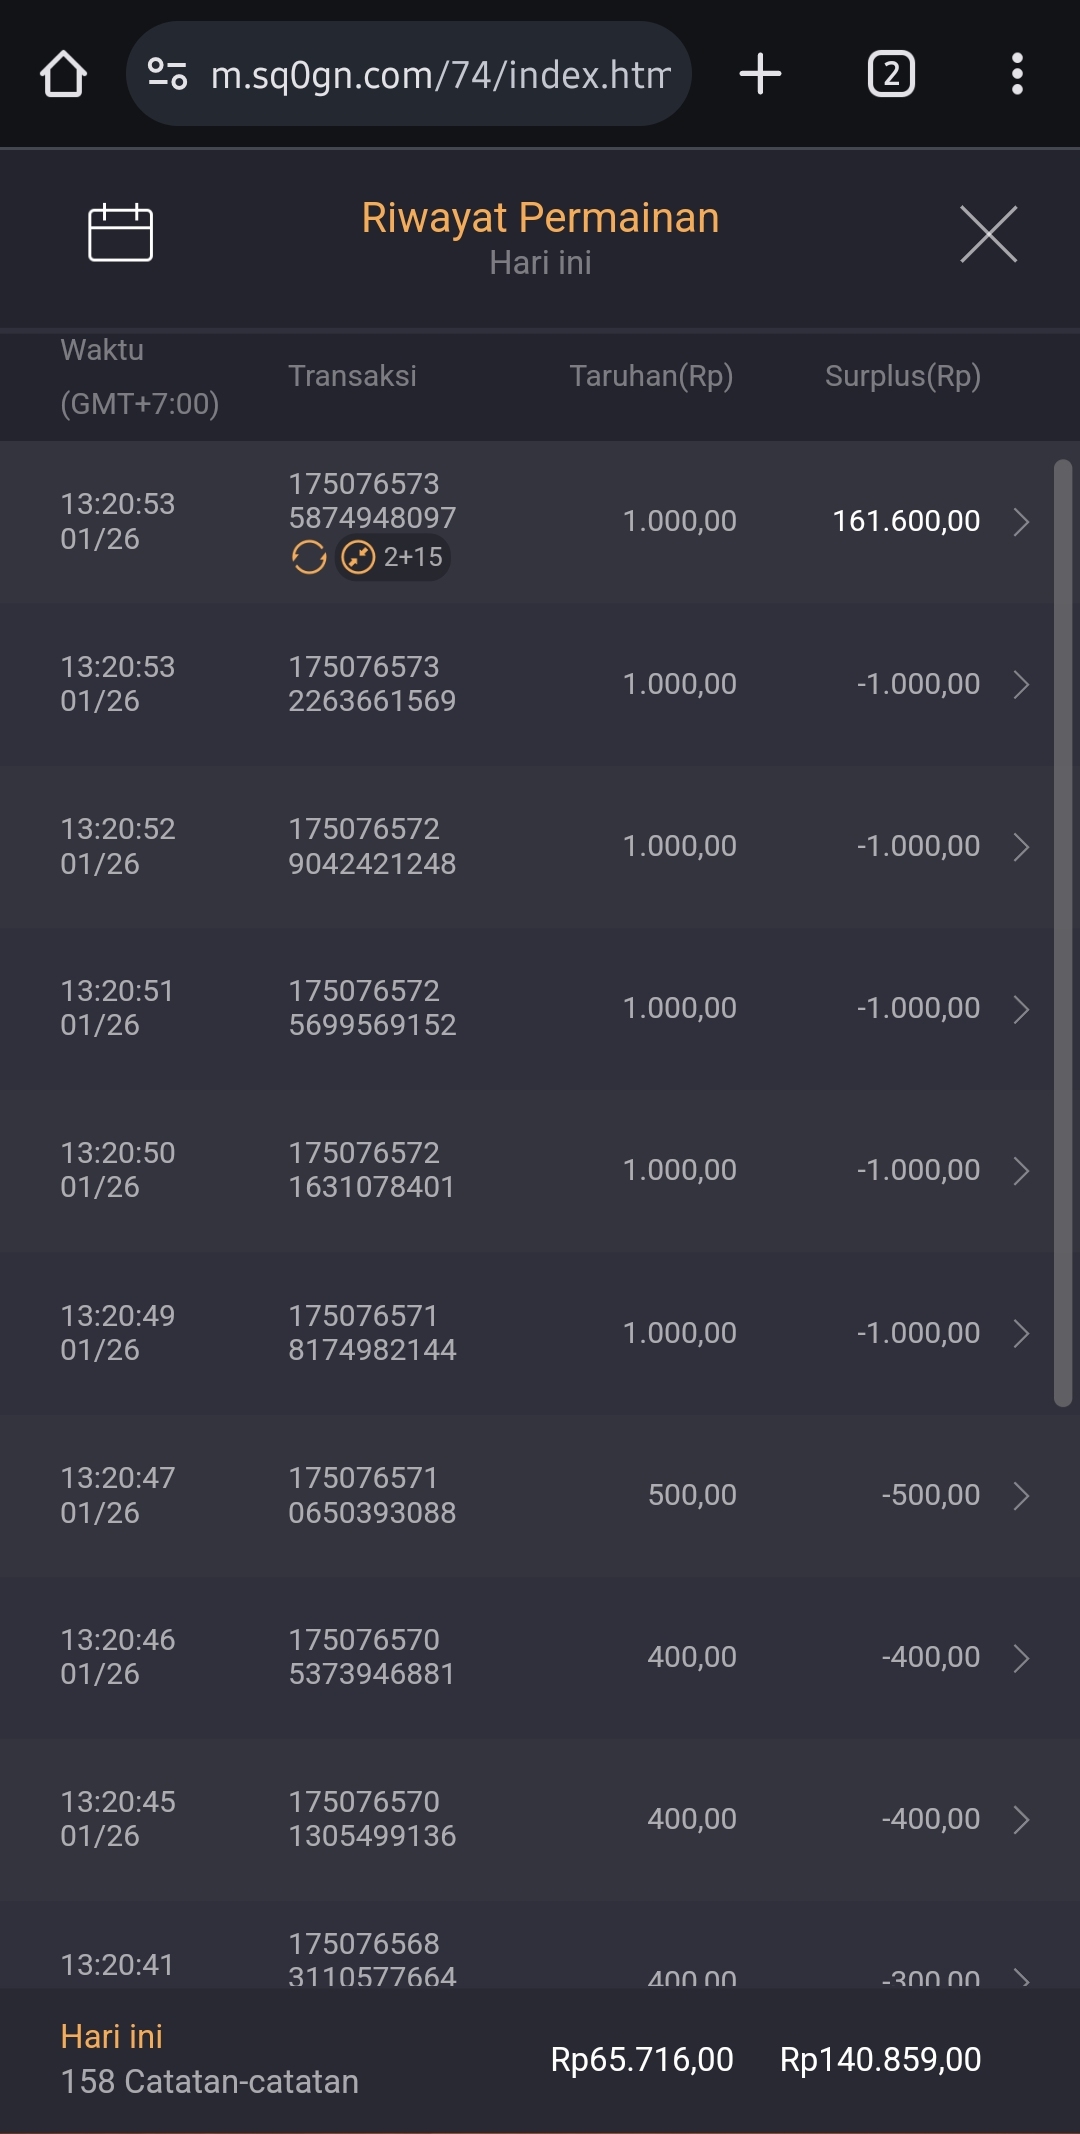
Task: Open a new browser tab
Action: click(760, 74)
